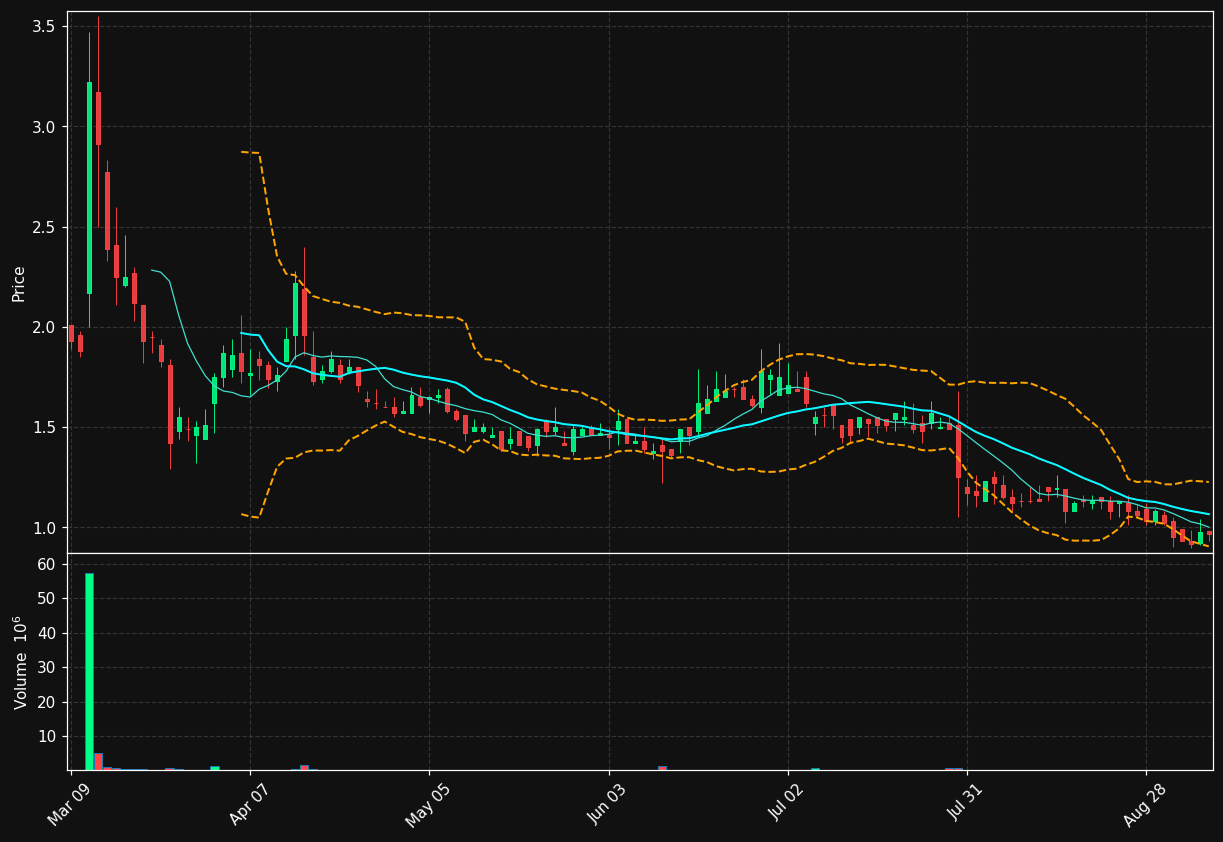Click the Mar 09 date label
The height and width of the screenshot is (842, 1223).
click(66, 806)
